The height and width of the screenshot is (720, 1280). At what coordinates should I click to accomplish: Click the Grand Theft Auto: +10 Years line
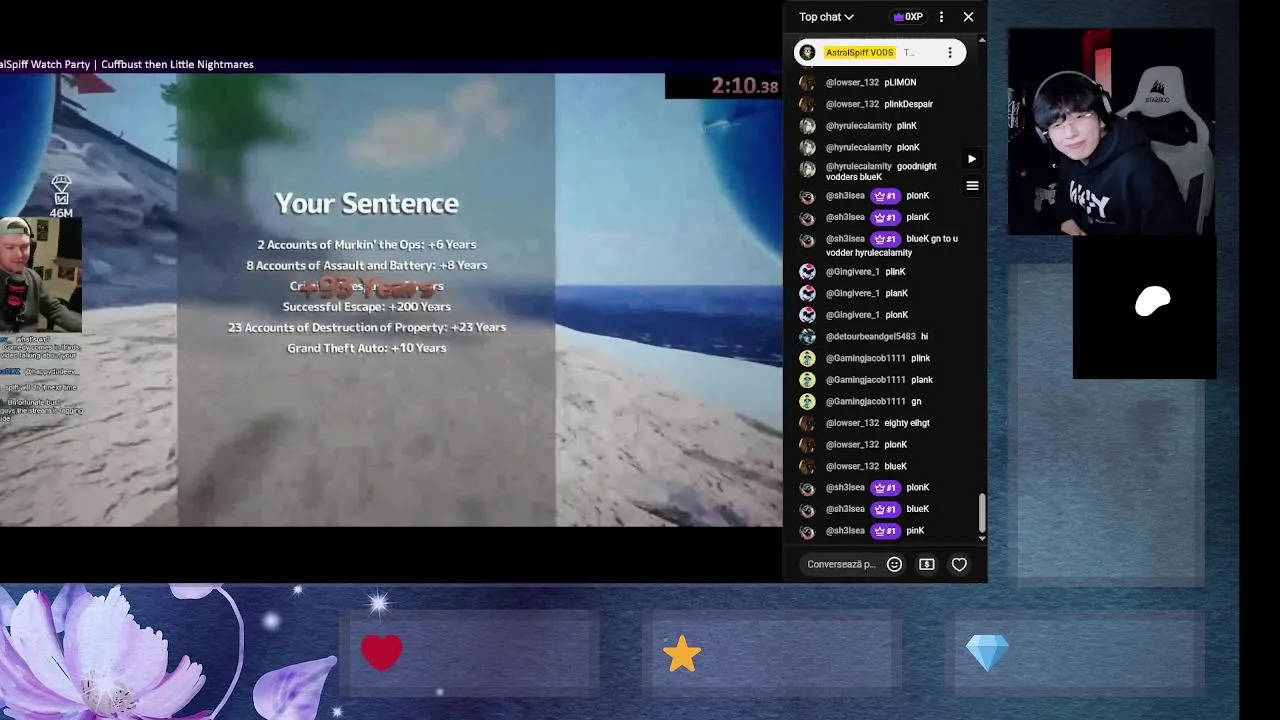coord(366,348)
